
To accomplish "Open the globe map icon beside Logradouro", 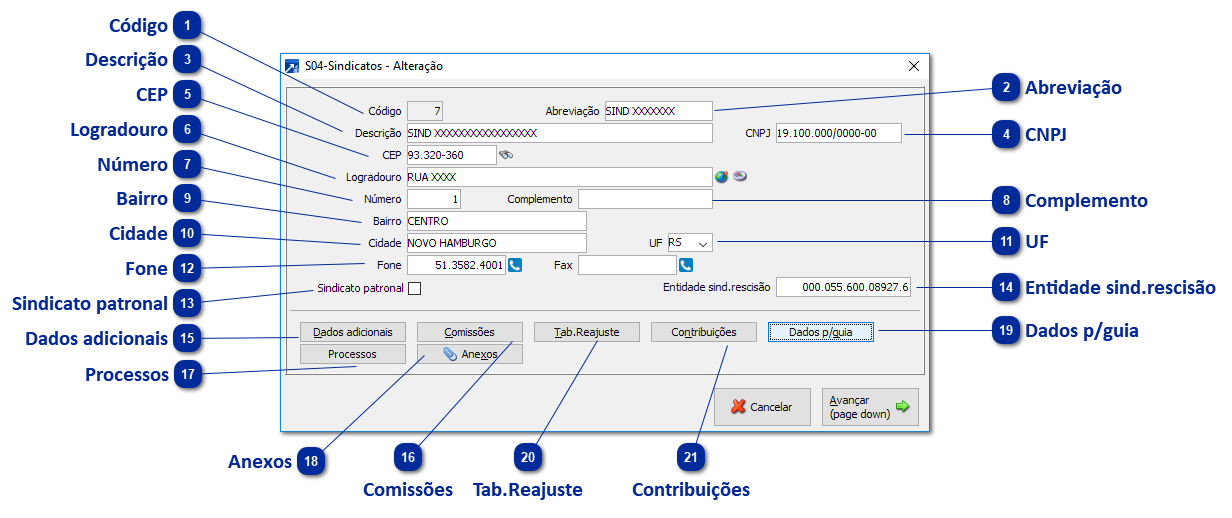I will click(x=722, y=177).
